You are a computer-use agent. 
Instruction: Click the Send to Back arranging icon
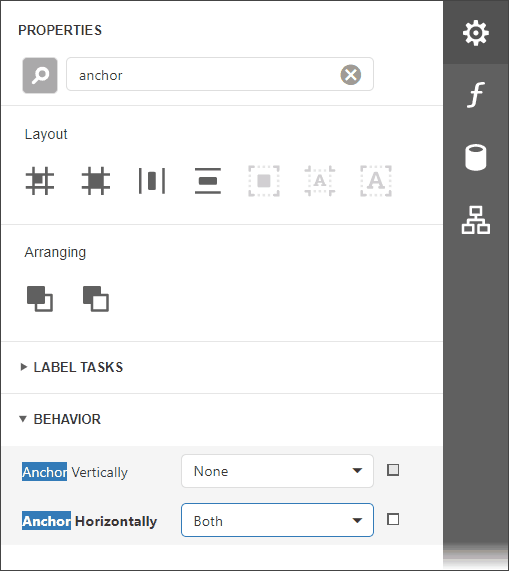click(x=96, y=299)
